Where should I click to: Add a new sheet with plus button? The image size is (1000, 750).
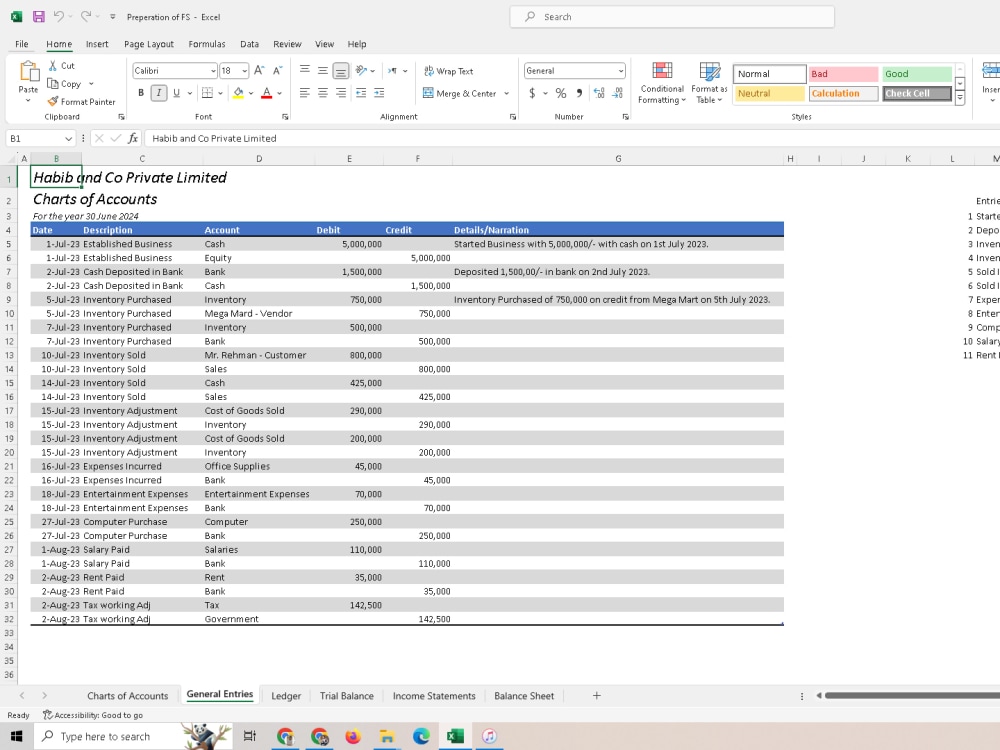[596, 696]
